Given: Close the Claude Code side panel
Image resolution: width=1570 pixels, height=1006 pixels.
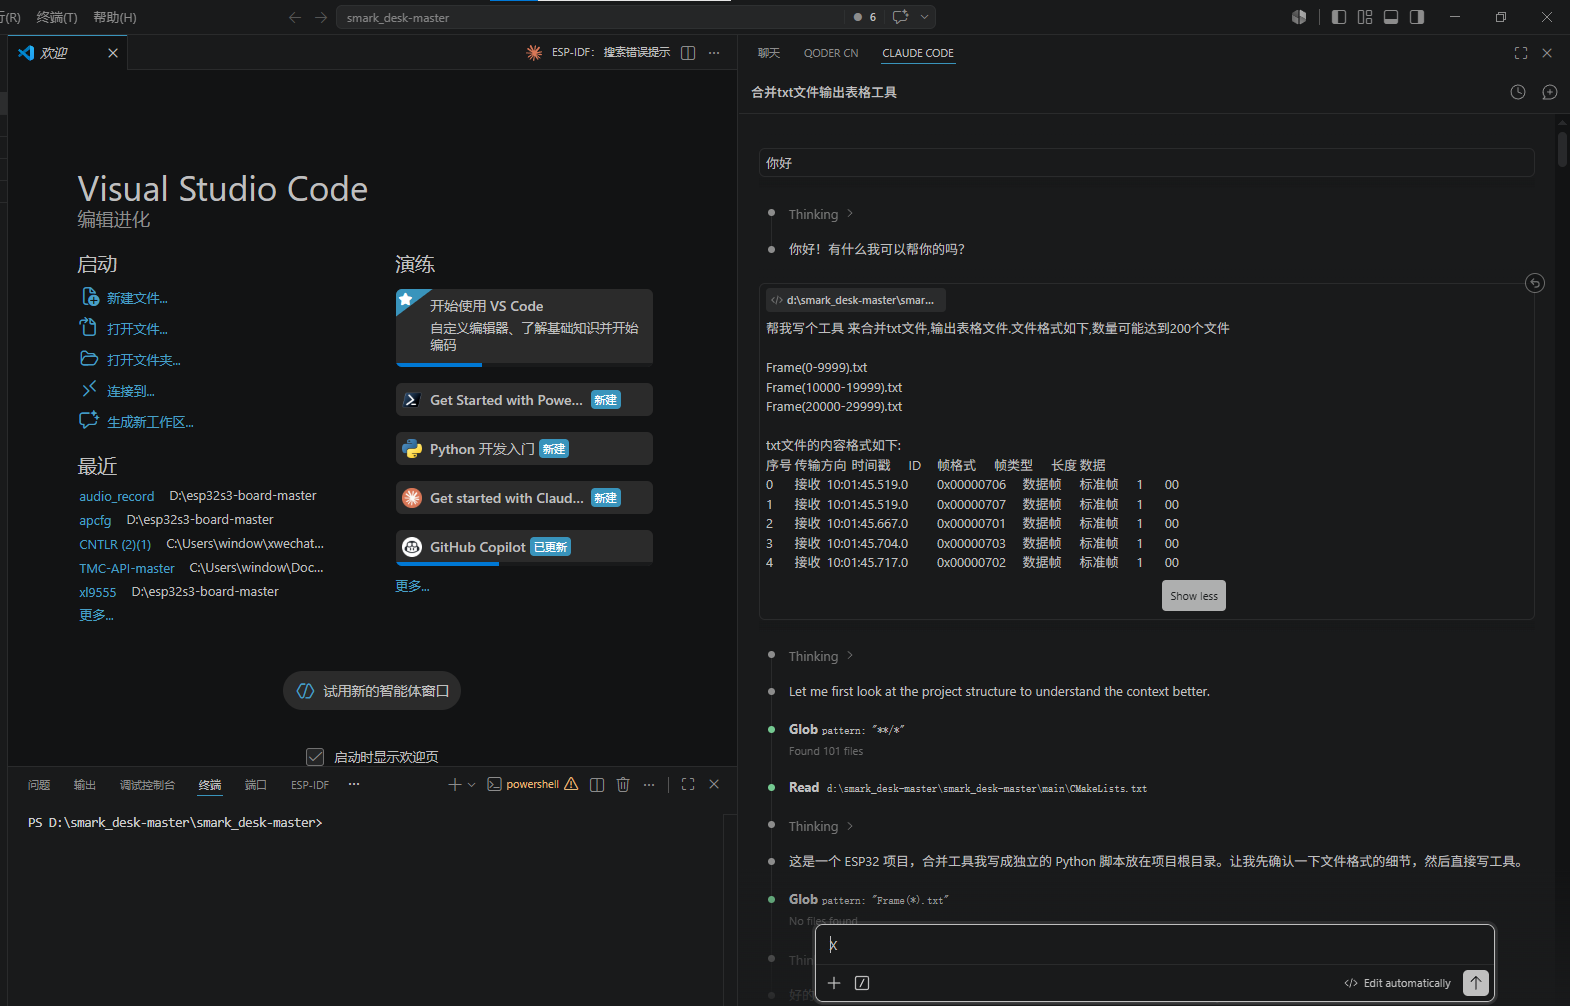Looking at the screenshot, I should click(1547, 53).
